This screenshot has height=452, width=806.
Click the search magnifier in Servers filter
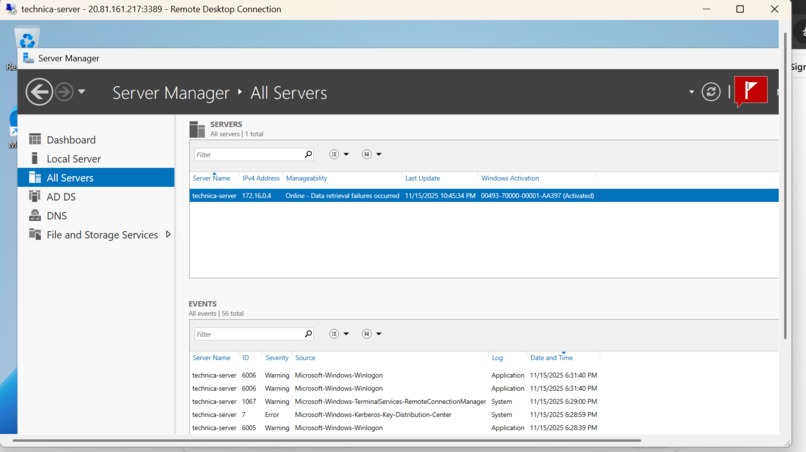coord(308,154)
